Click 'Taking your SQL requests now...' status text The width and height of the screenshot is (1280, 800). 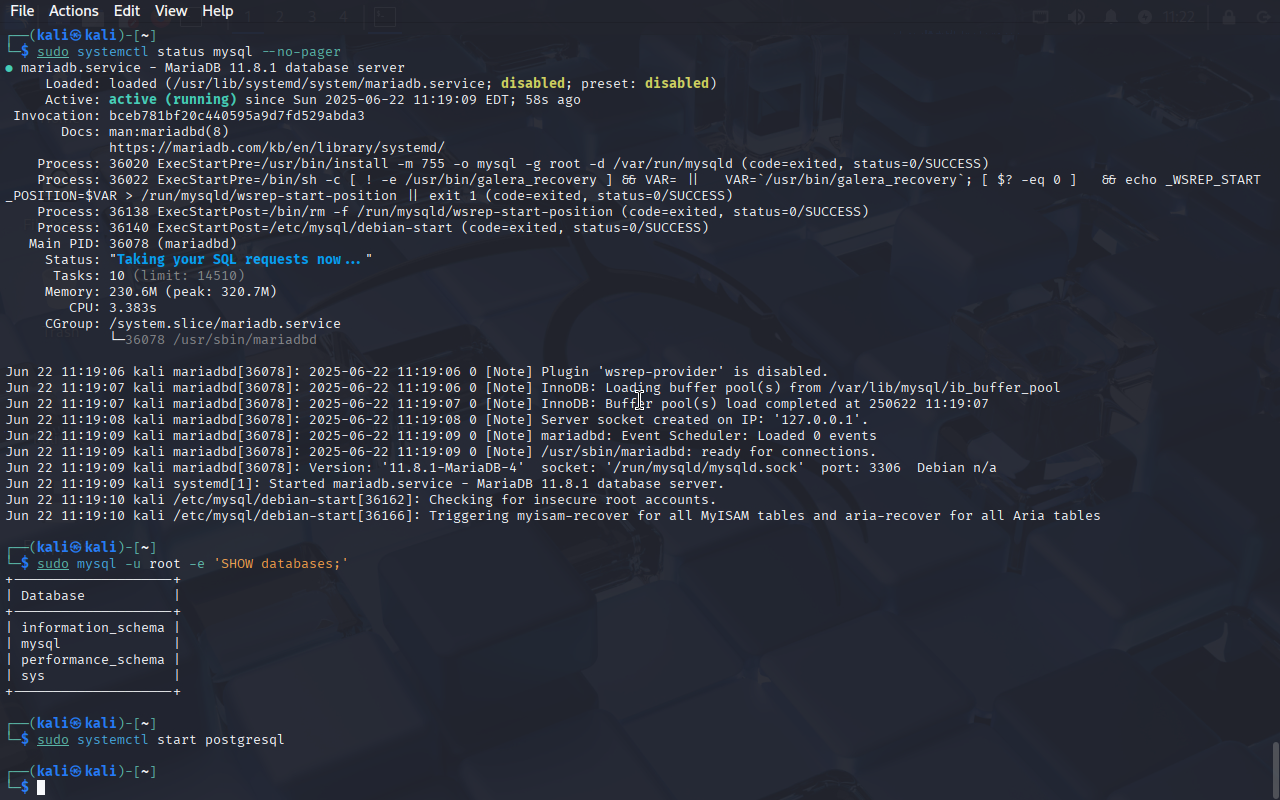pyautogui.click(x=241, y=260)
